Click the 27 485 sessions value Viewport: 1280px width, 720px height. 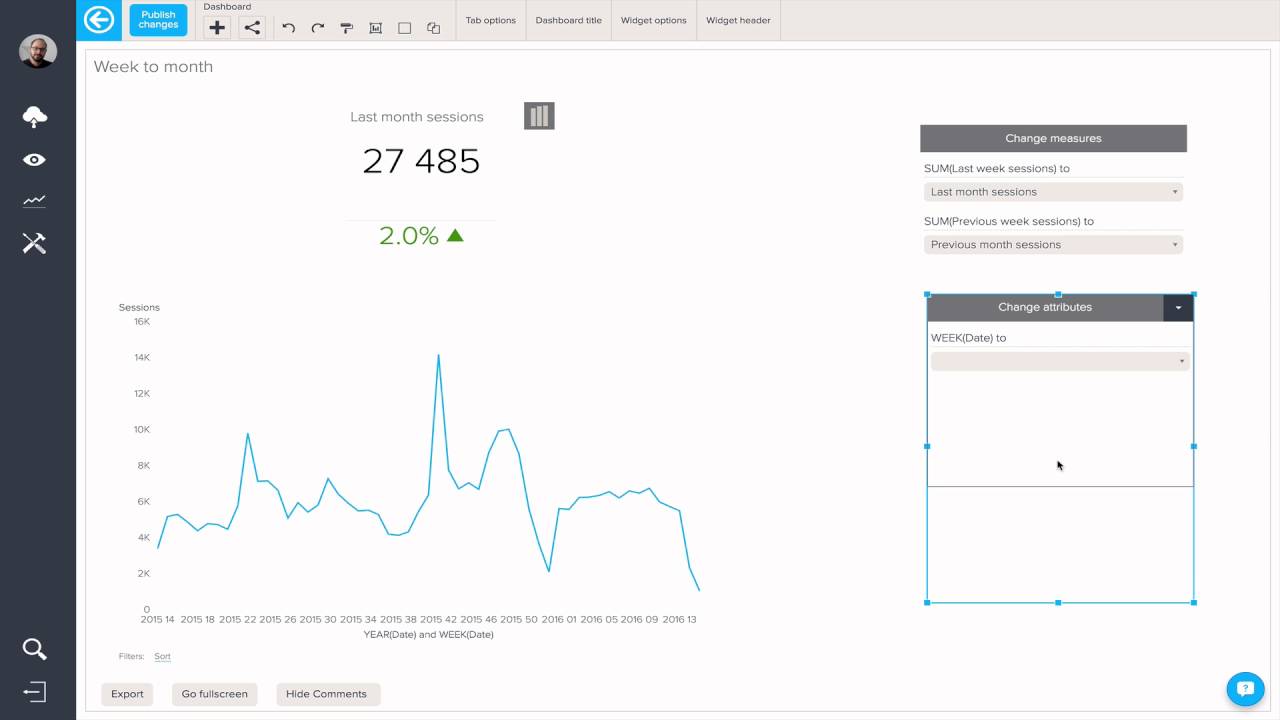tap(421, 161)
